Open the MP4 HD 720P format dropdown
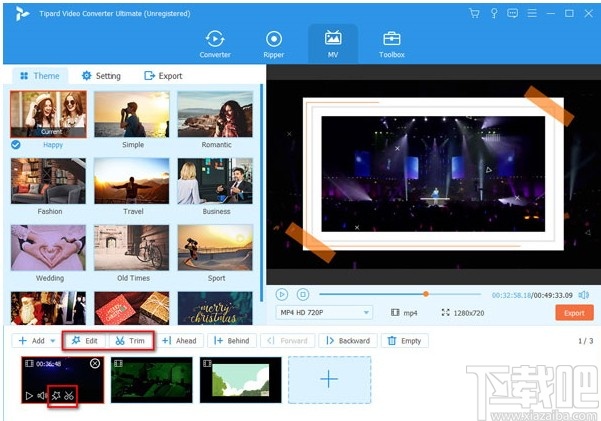The image size is (601, 421). pos(324,313)
